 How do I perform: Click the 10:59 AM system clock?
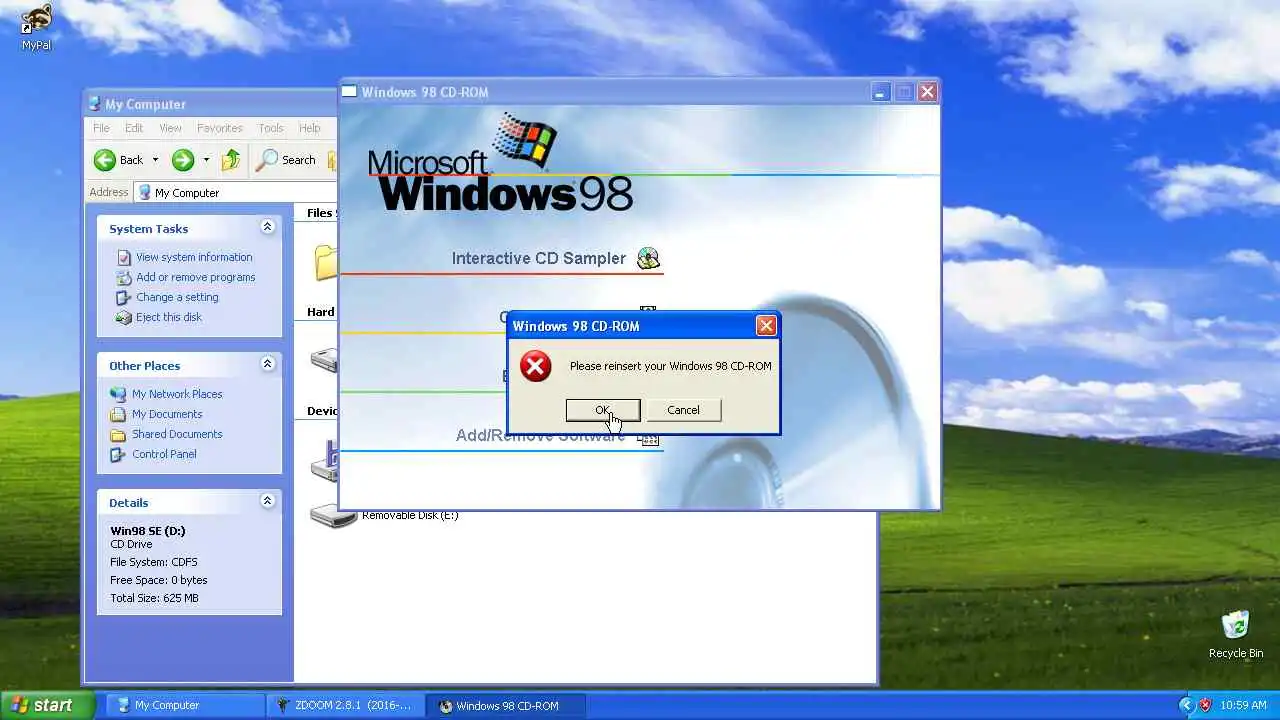[1244, 705]
